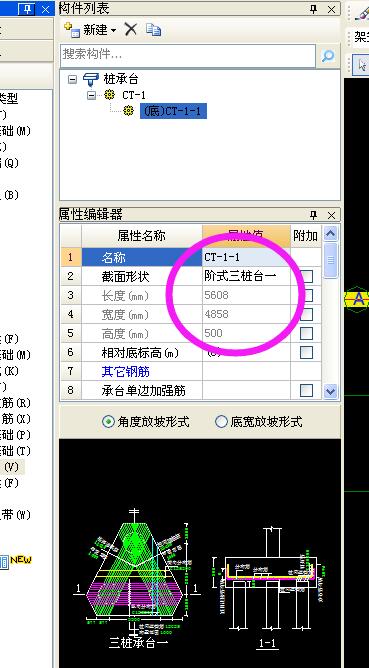The image size is (369, 668).
Task: Click the 附加 column header
Action: (306, 236)
